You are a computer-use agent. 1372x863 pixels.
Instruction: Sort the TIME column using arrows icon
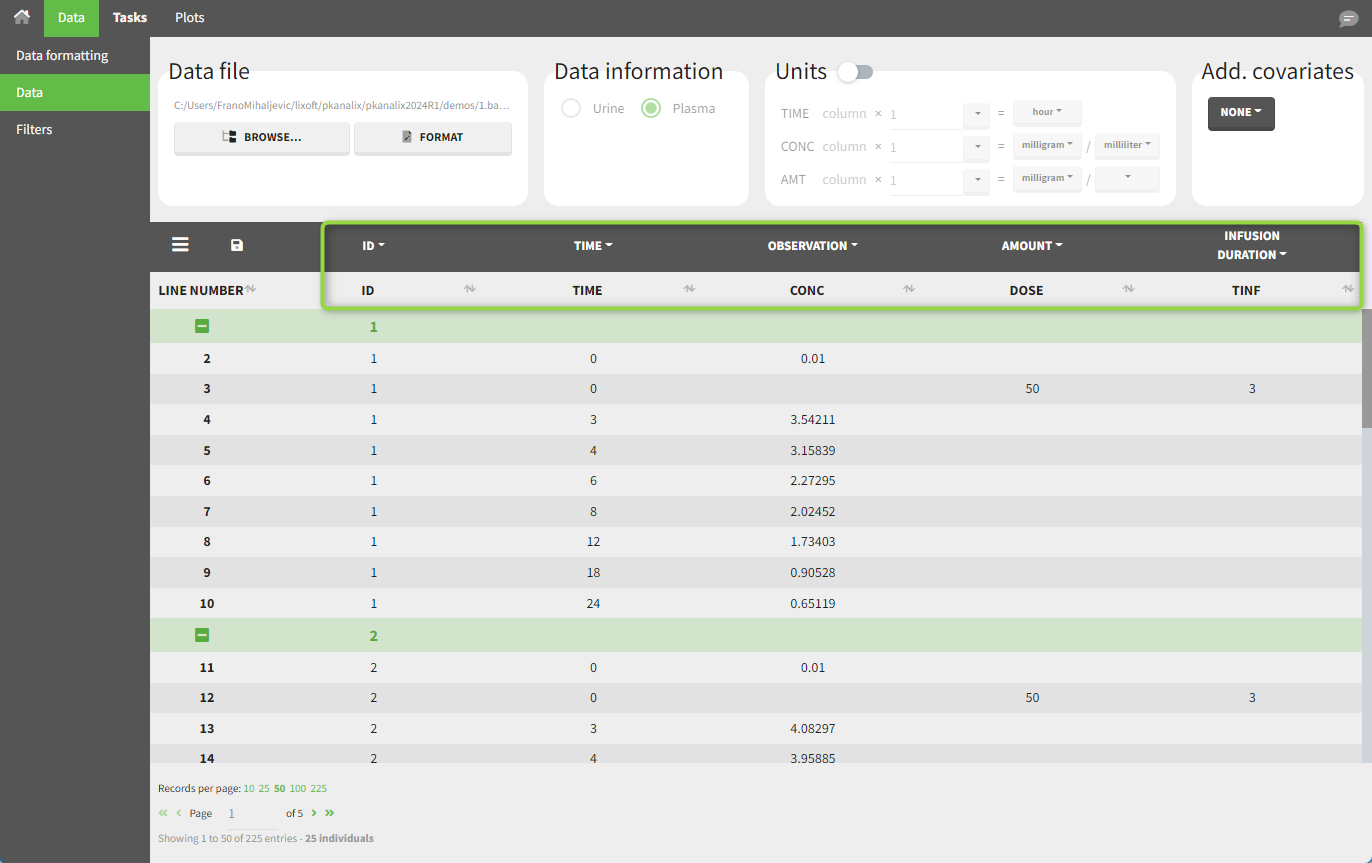(689, 289)
